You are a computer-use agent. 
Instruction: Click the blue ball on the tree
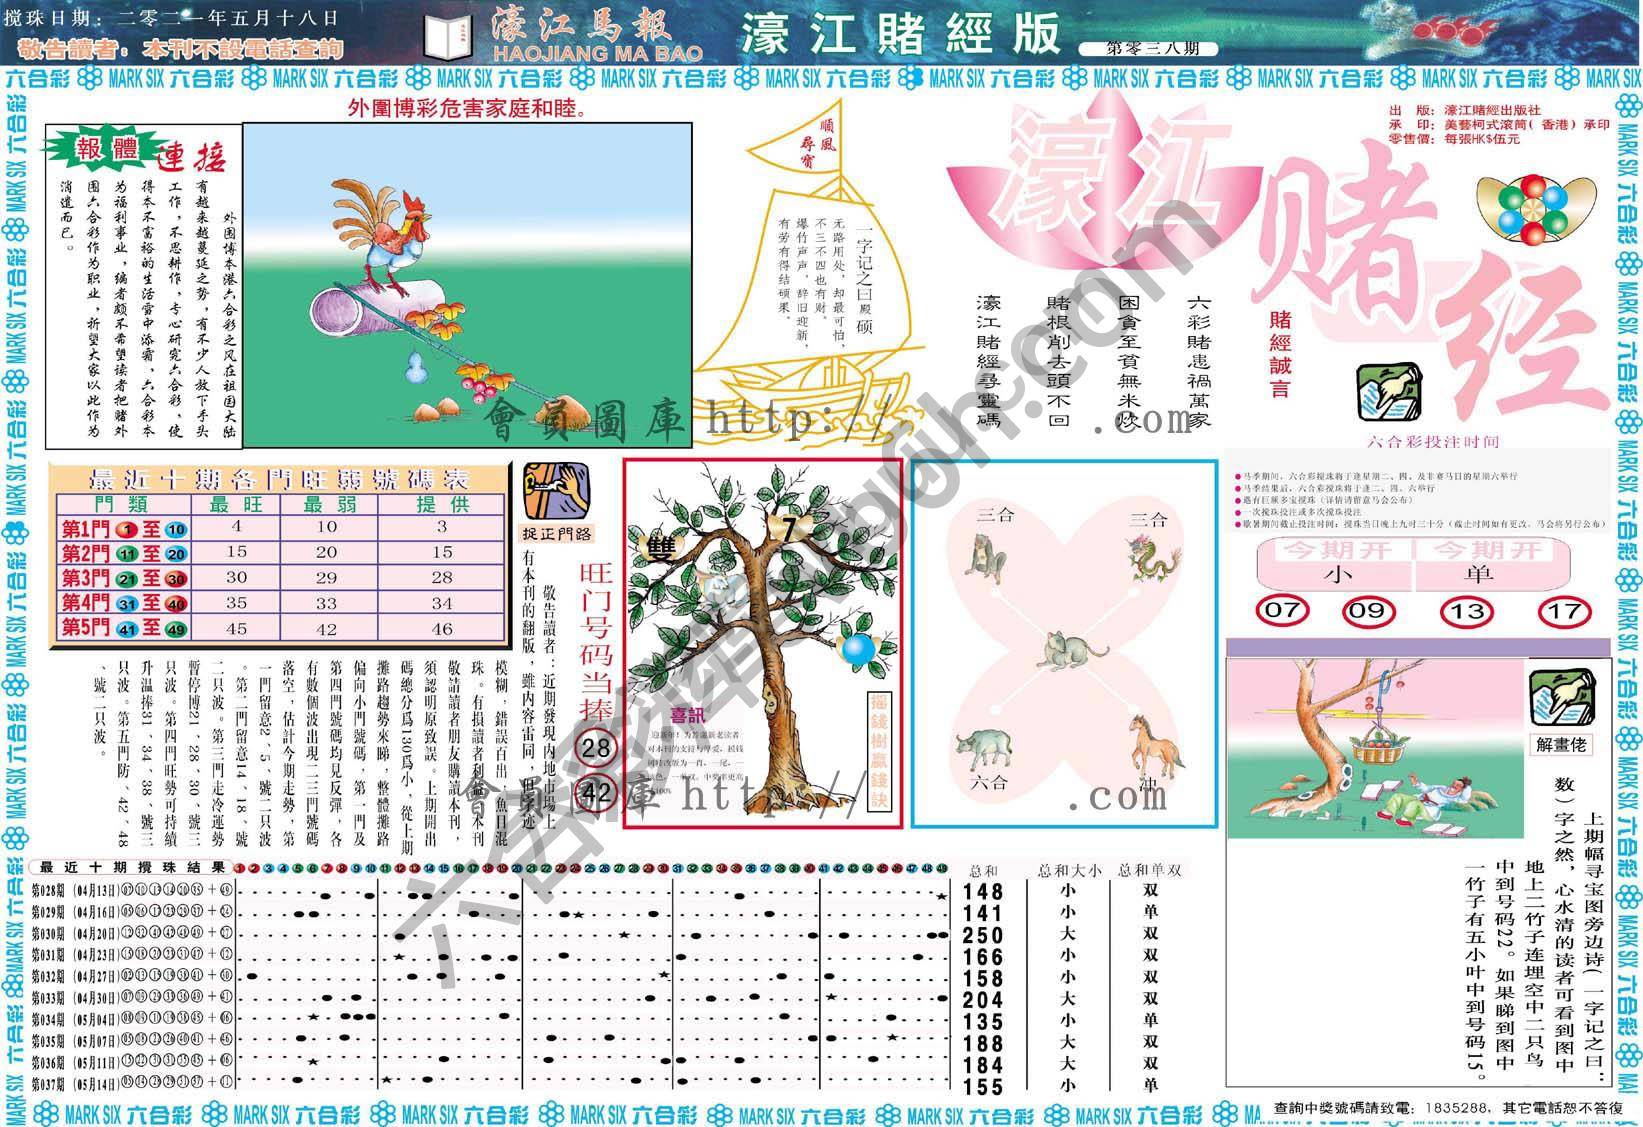coord(857,650)
